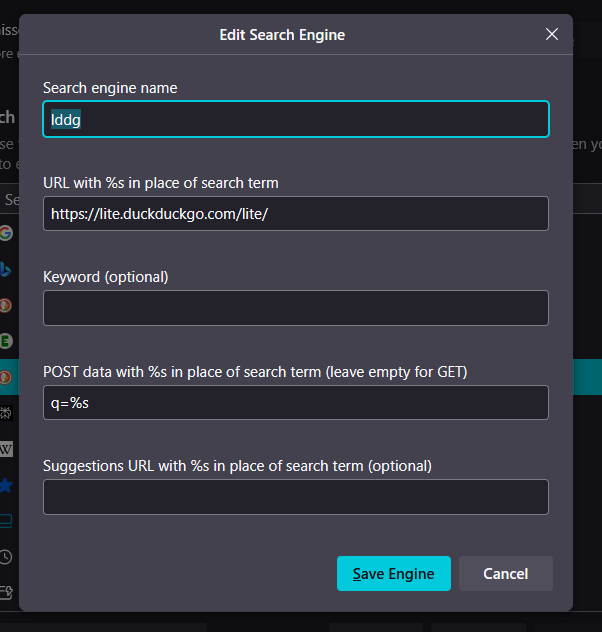Viewport: 602px width, 632px height.
Task: Cancel editing the search engine
Action: [505, 574]
